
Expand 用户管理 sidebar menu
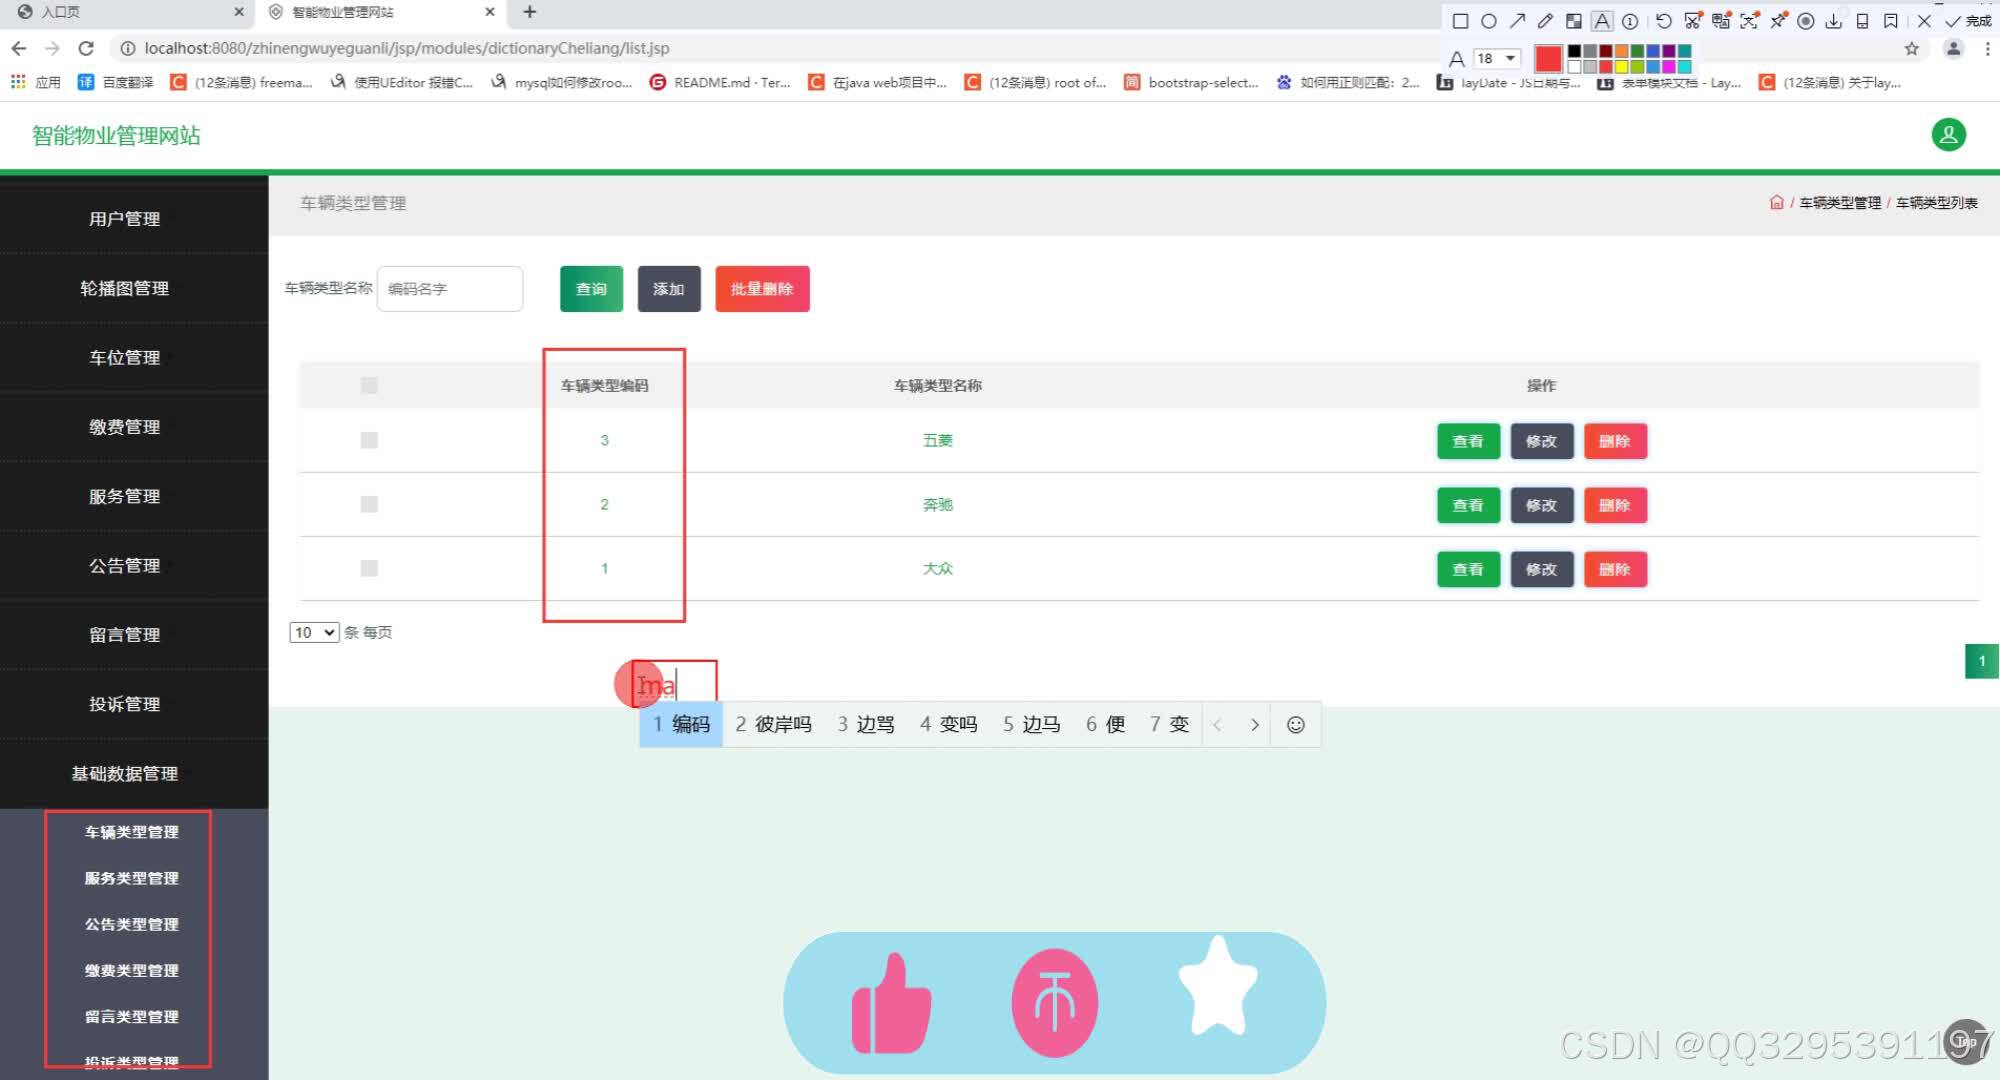tap(125, 218)
